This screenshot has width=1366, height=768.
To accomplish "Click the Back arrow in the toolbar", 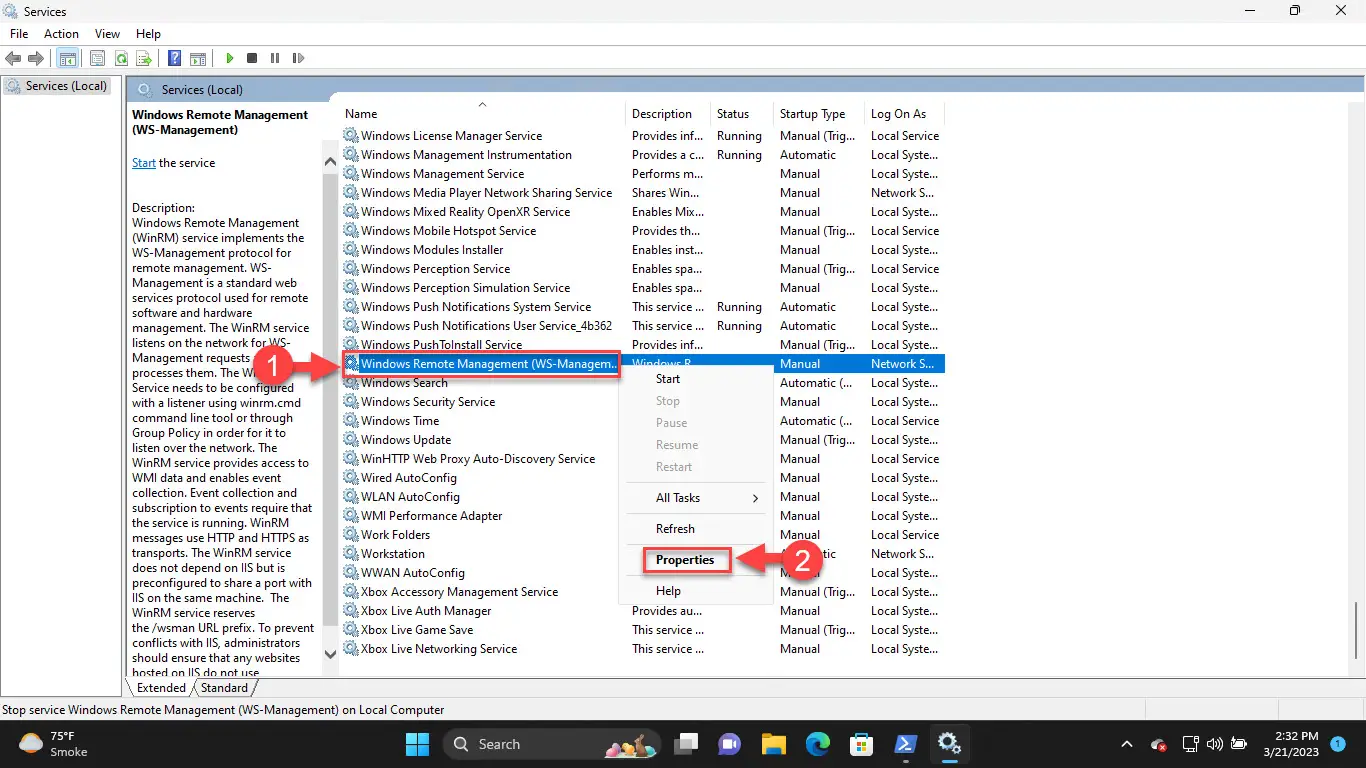I will click(14, 59).
